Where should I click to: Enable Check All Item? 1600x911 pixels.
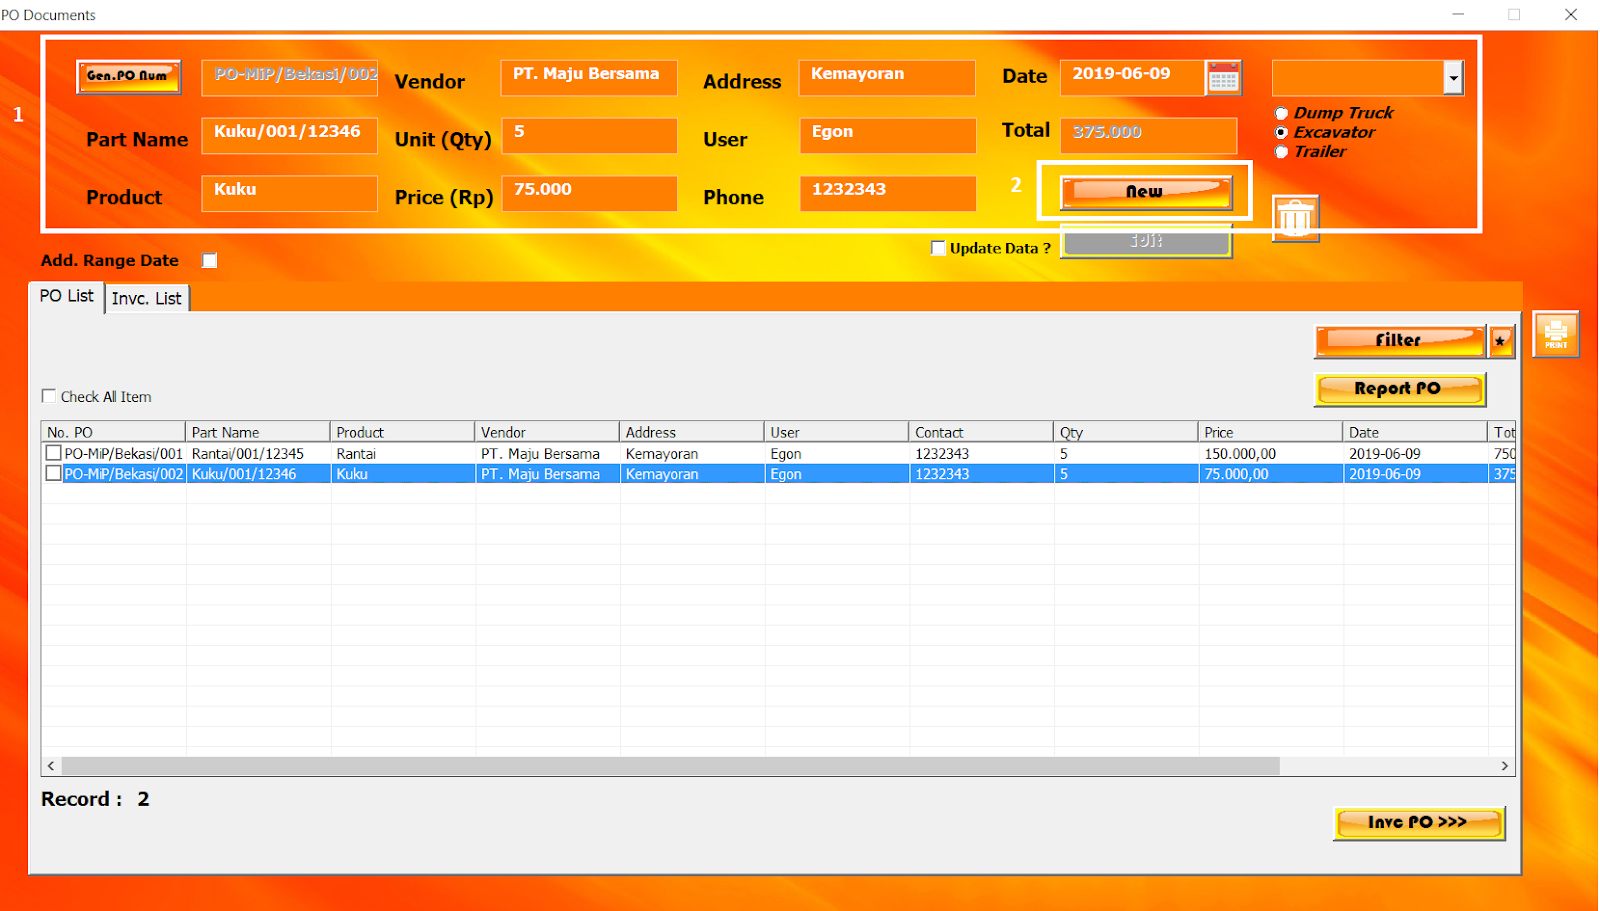[48, 395]
